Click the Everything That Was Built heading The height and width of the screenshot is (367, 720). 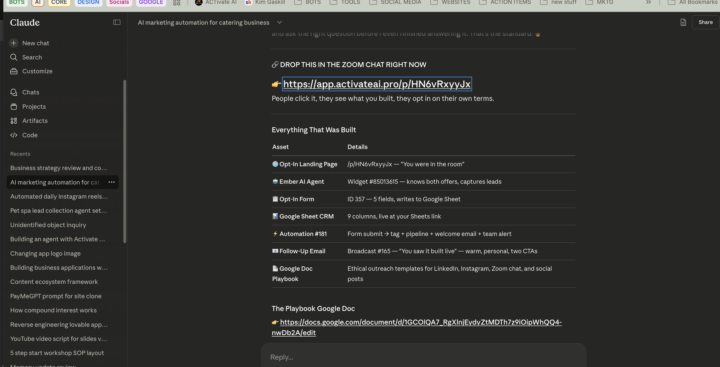pos(314,130)
